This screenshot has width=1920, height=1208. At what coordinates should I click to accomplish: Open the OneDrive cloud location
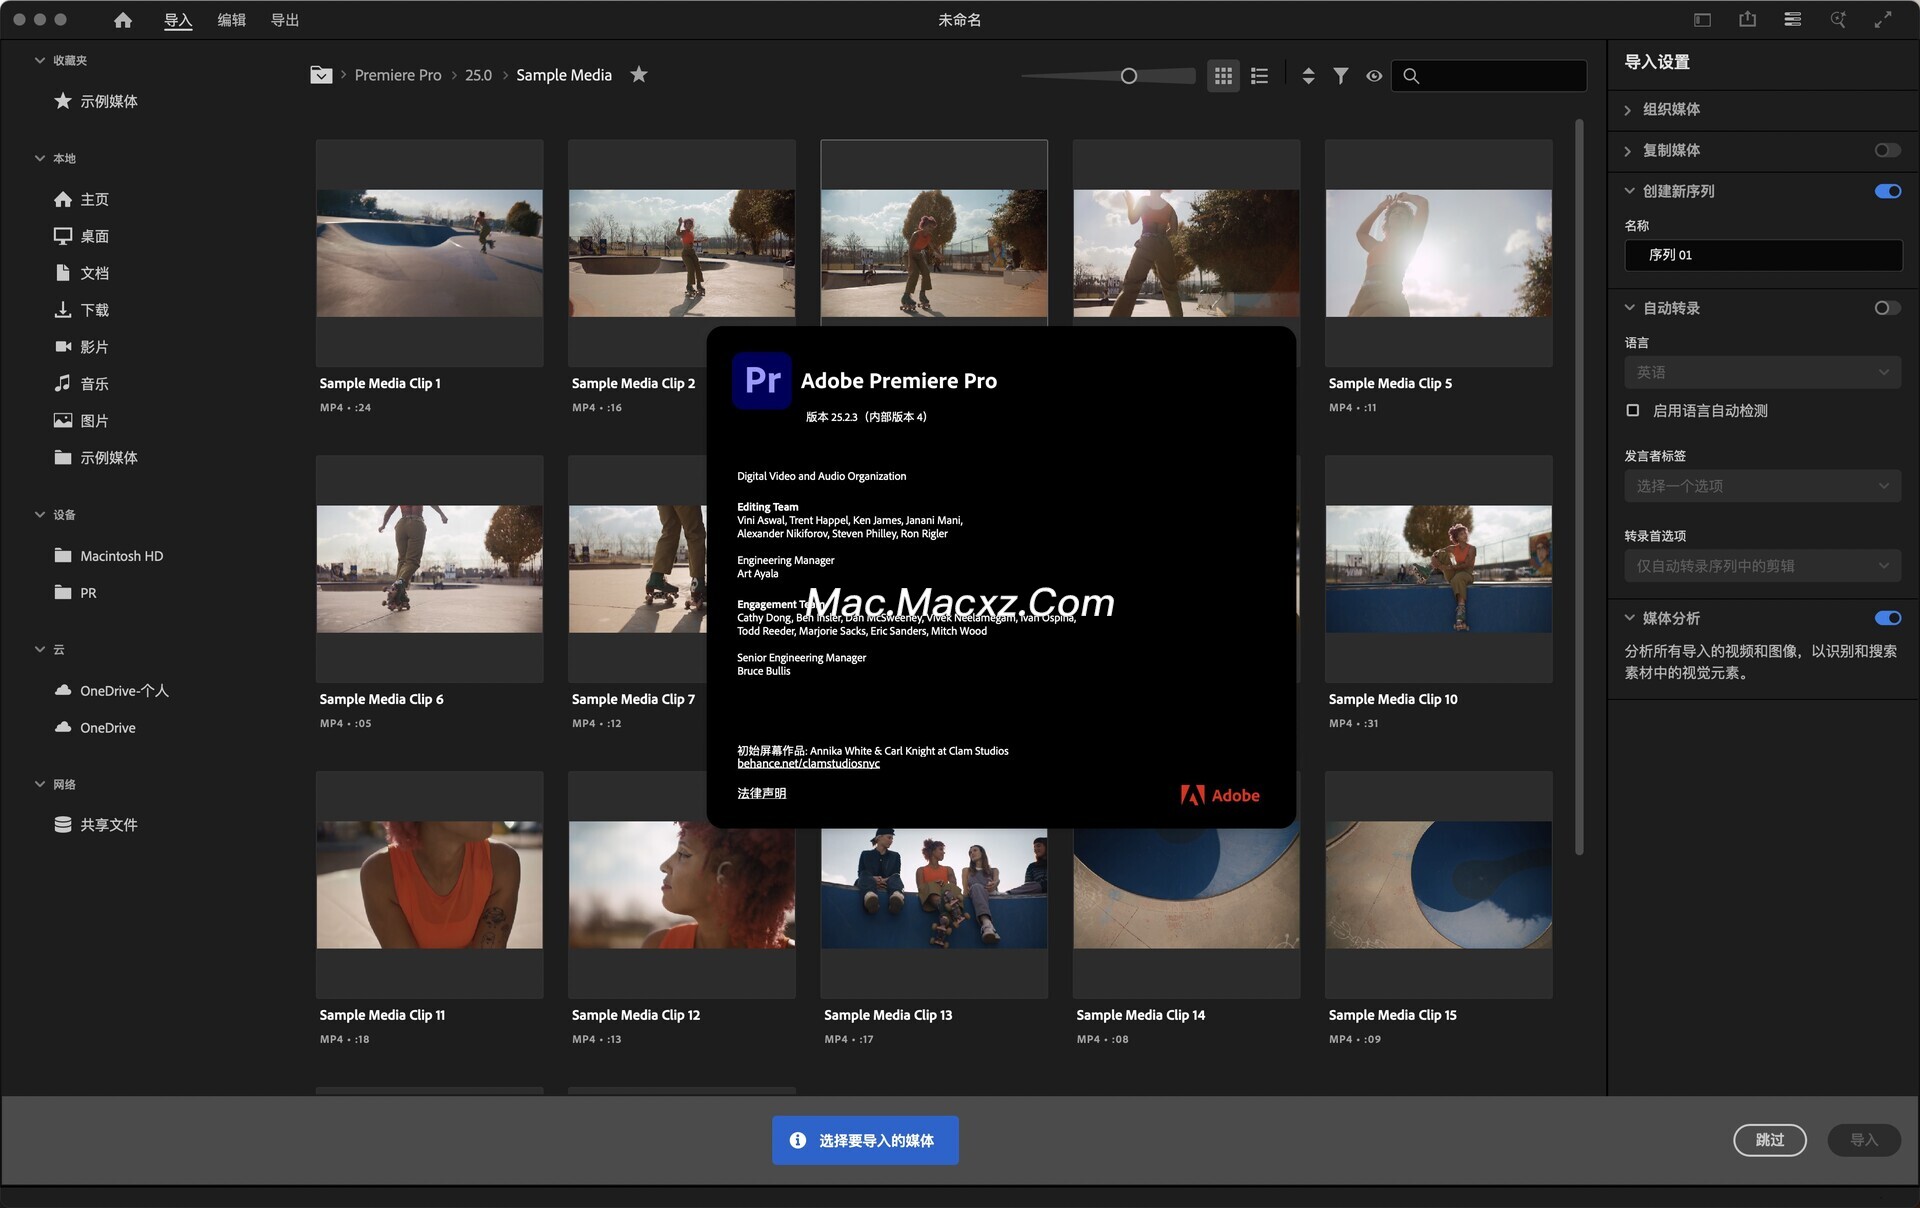pos(95,728)
